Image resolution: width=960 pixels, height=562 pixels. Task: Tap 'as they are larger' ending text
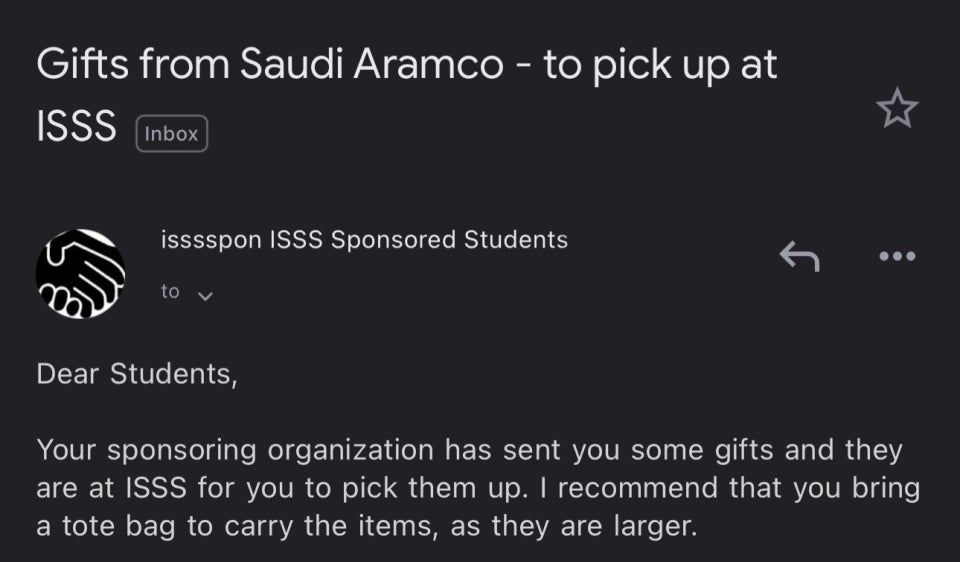point(574,528)
